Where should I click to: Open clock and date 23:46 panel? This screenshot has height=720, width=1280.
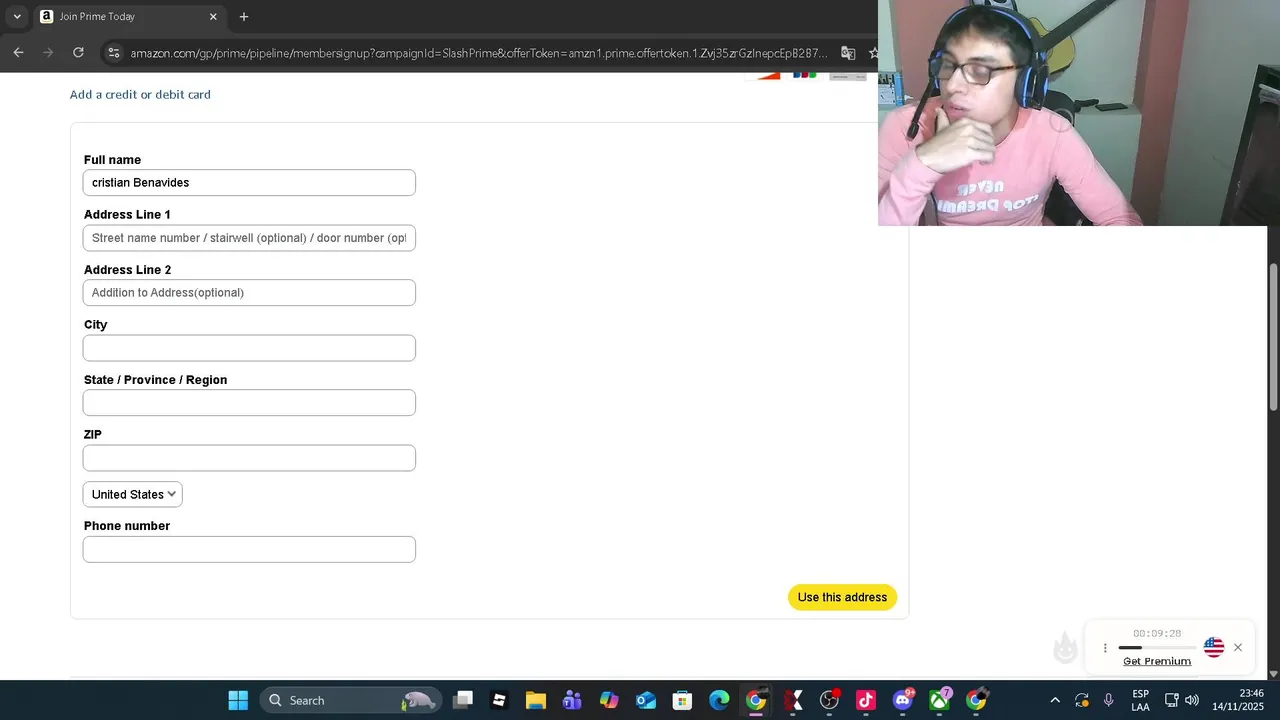point(1238,700)
